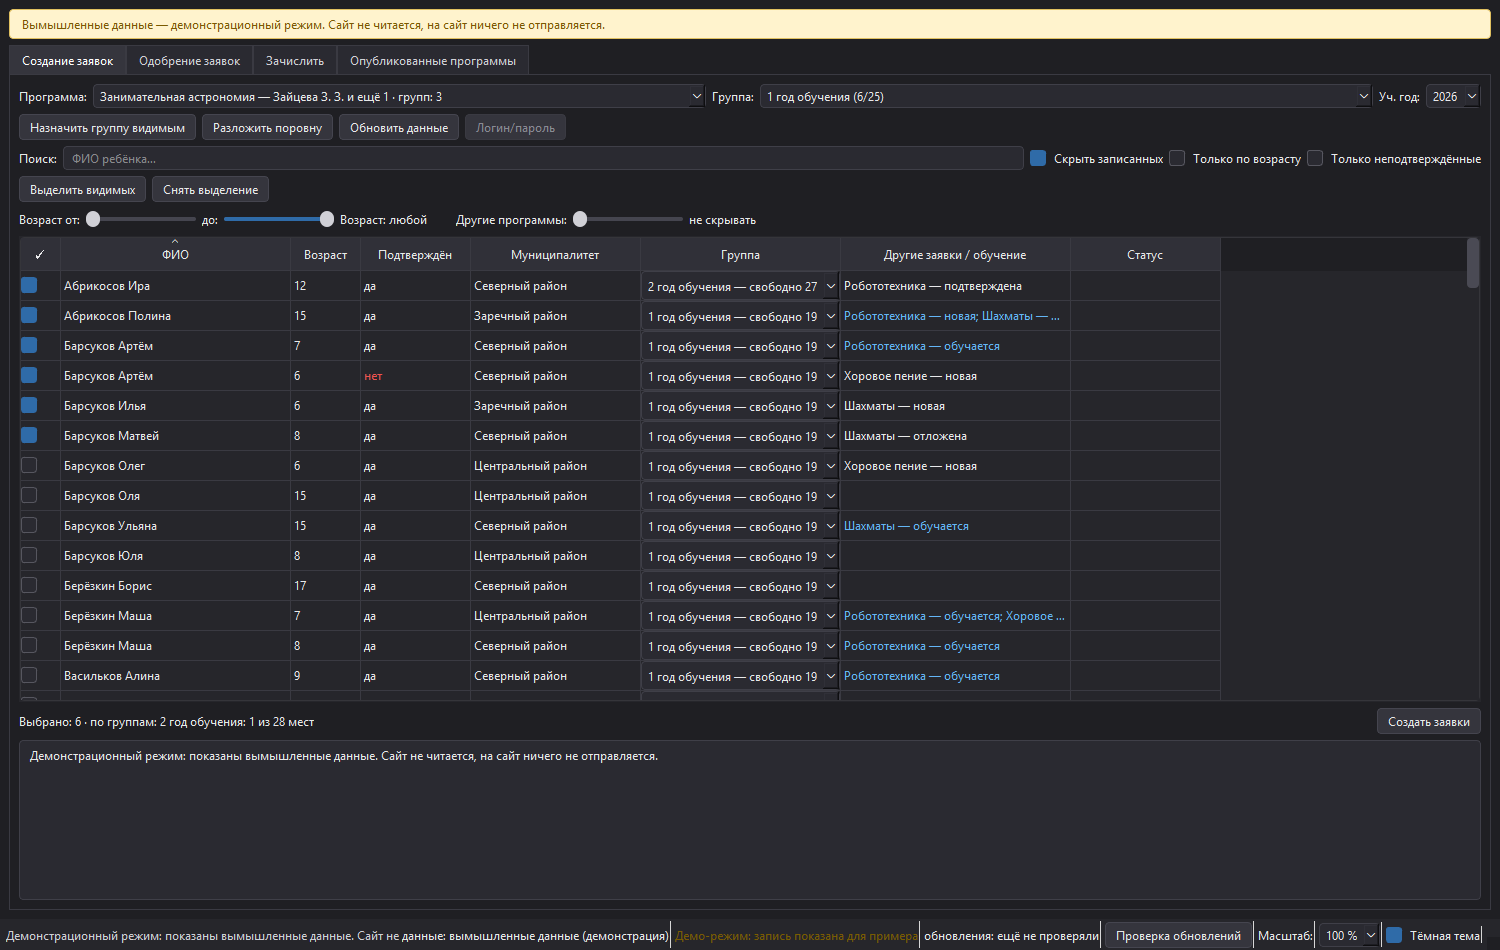Refresh with the Обновить данные button
1500x950 pixels.
[399, 128]
